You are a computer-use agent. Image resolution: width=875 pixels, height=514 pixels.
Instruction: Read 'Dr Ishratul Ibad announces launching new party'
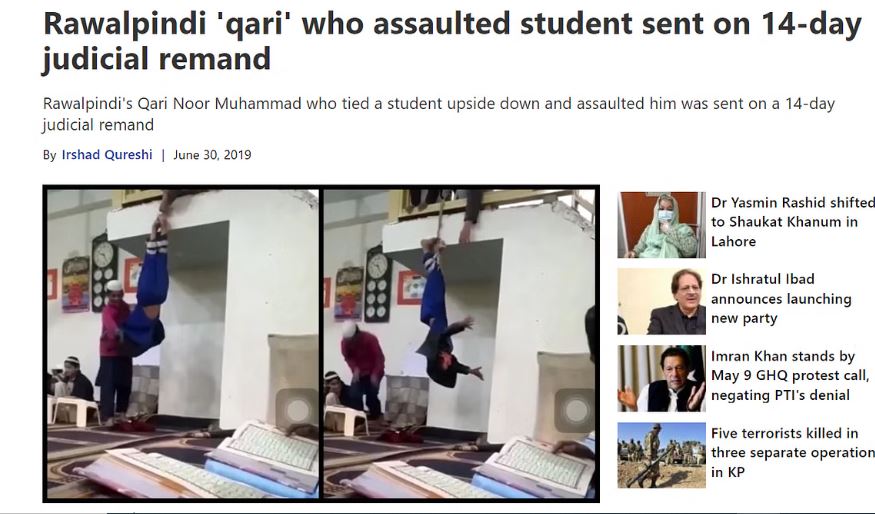coord(781,299)
